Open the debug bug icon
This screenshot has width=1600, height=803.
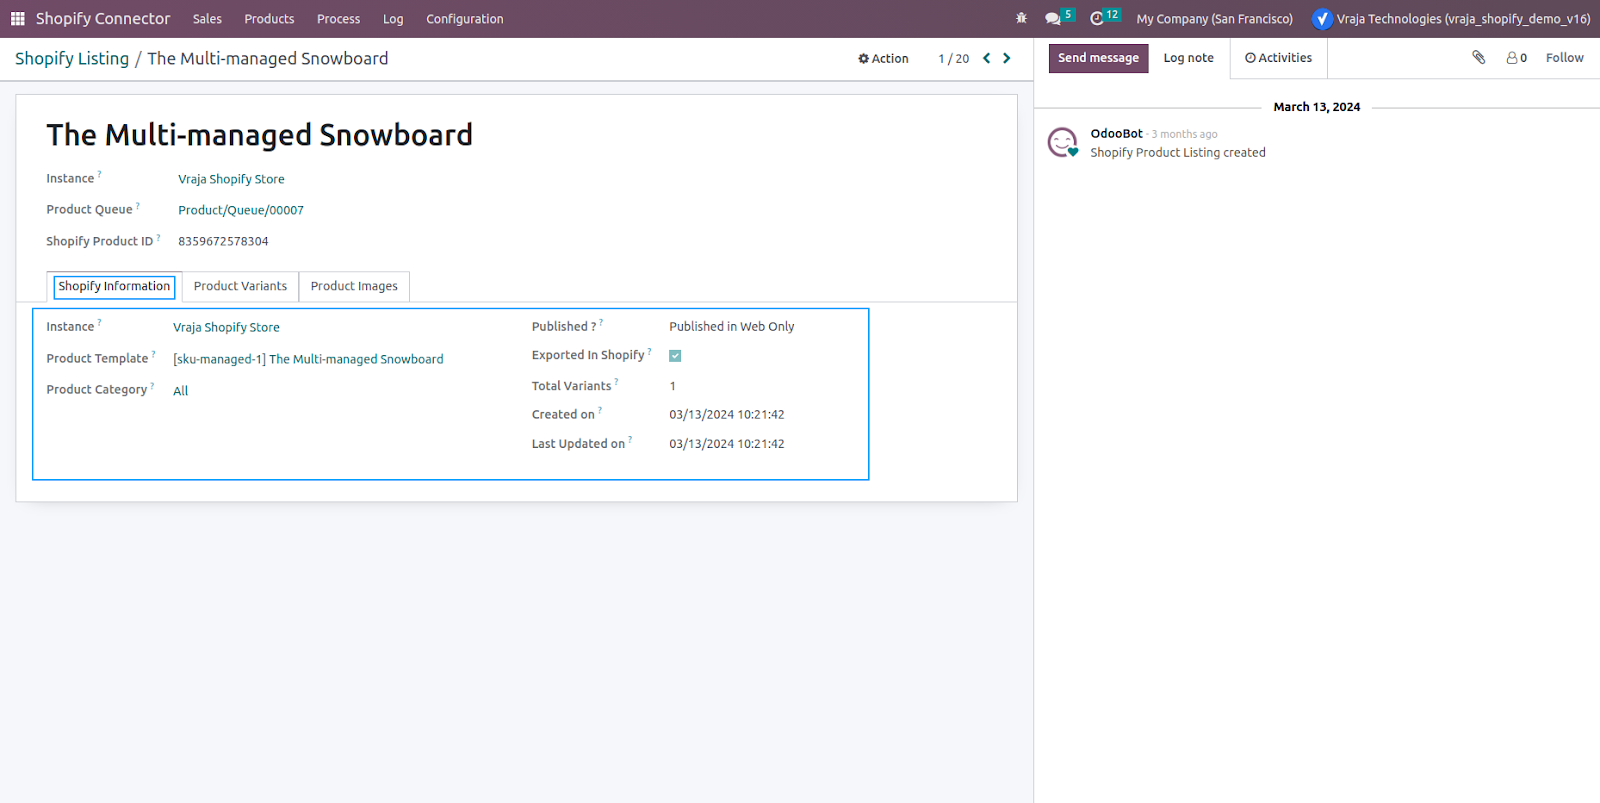coord(1021,19)
